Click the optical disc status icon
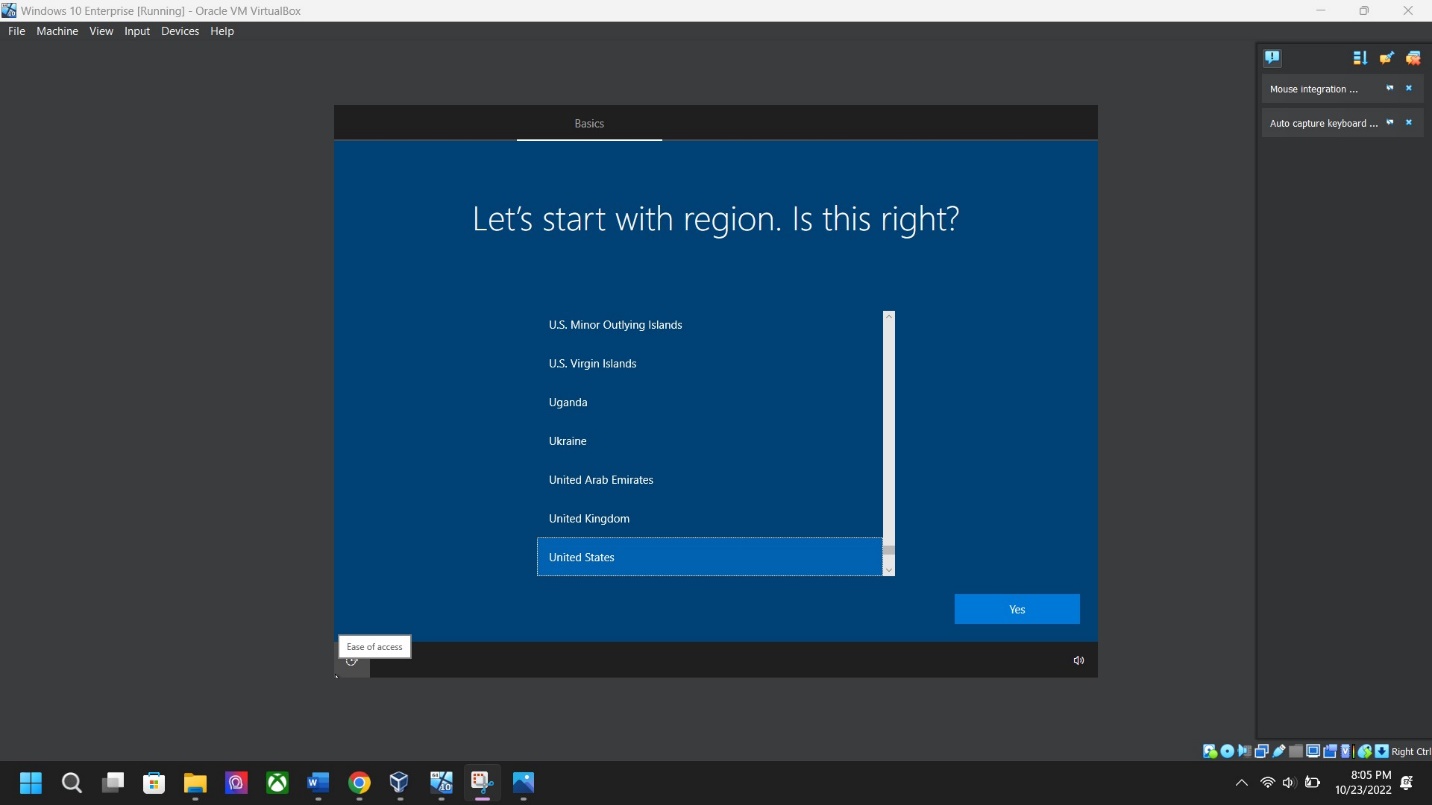The height and width of the screenshot is (805, 1432). coord(1227,752)
